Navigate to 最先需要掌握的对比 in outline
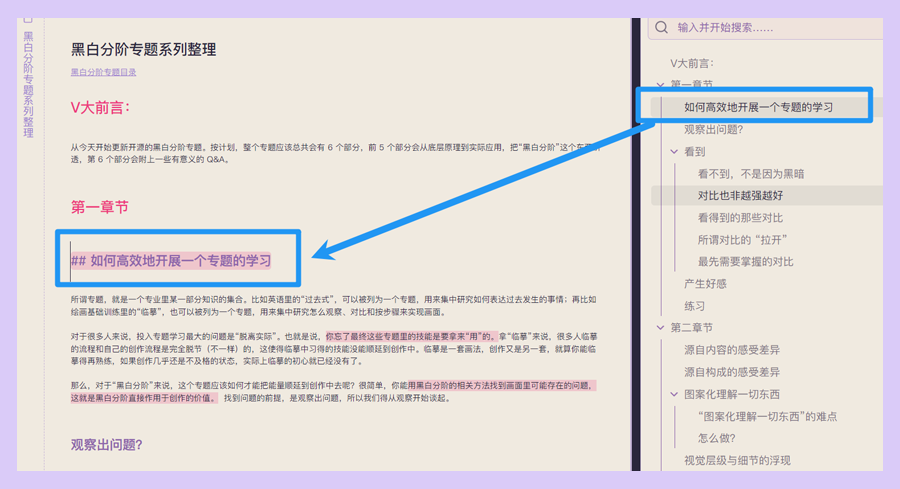The width and height of the screenshot is (900, 489). [x=746, y=262]
